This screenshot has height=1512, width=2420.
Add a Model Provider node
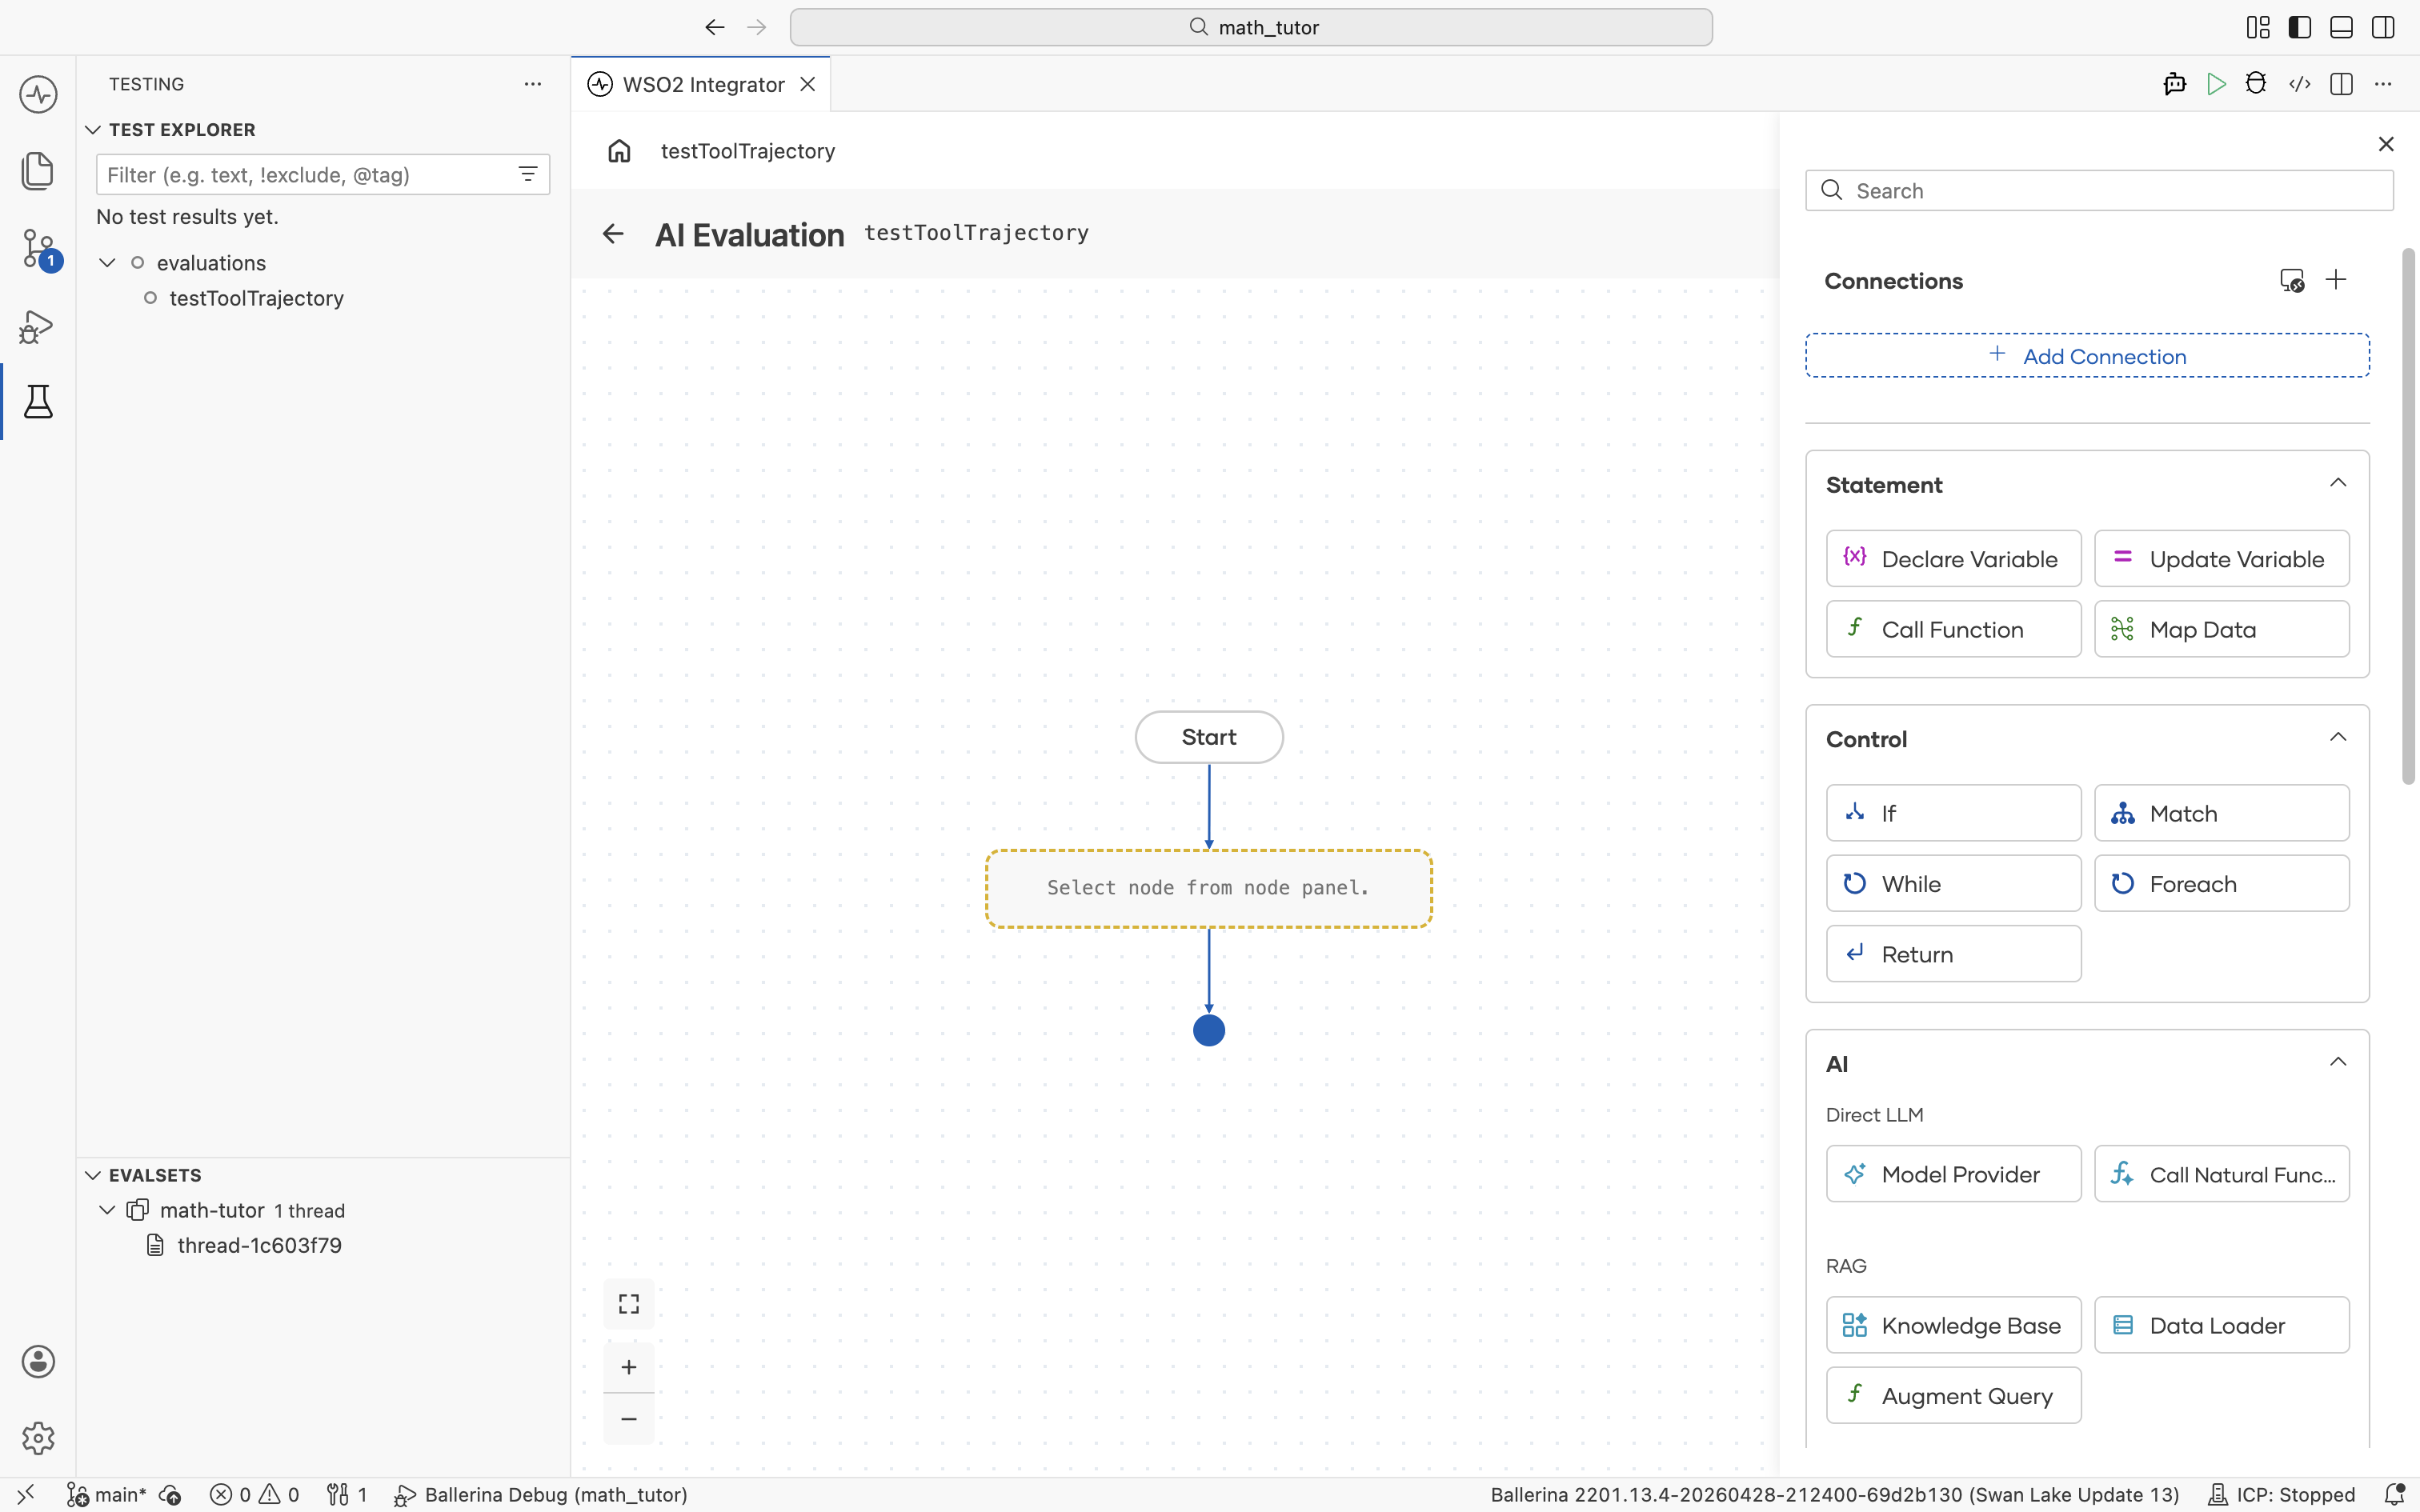coord(1953,1174)
